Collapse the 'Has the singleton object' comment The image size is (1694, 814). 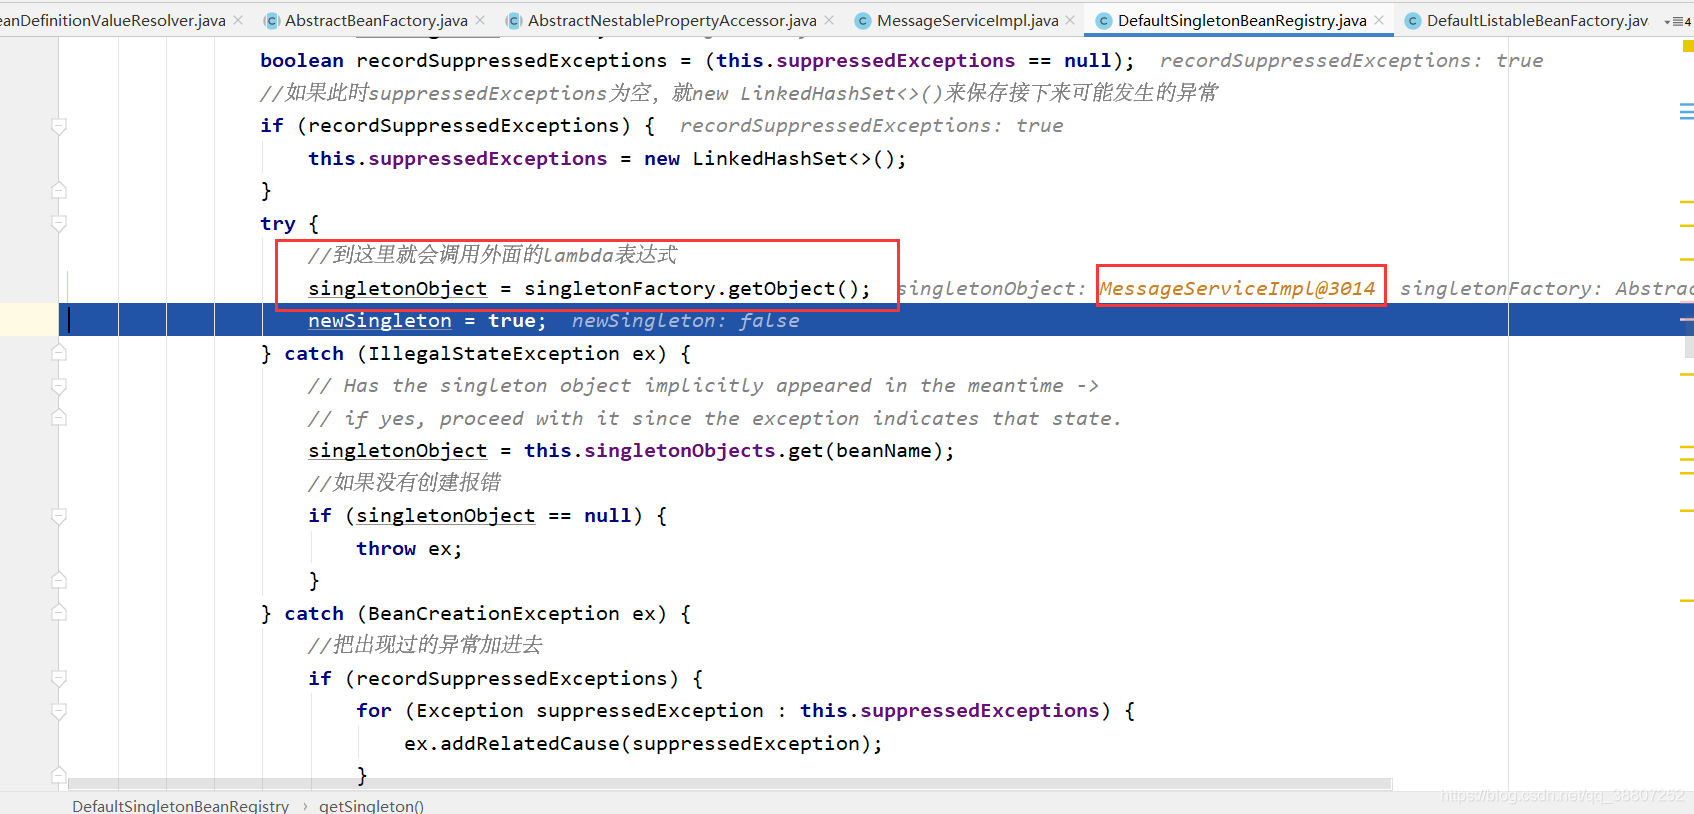click(59, 386)
